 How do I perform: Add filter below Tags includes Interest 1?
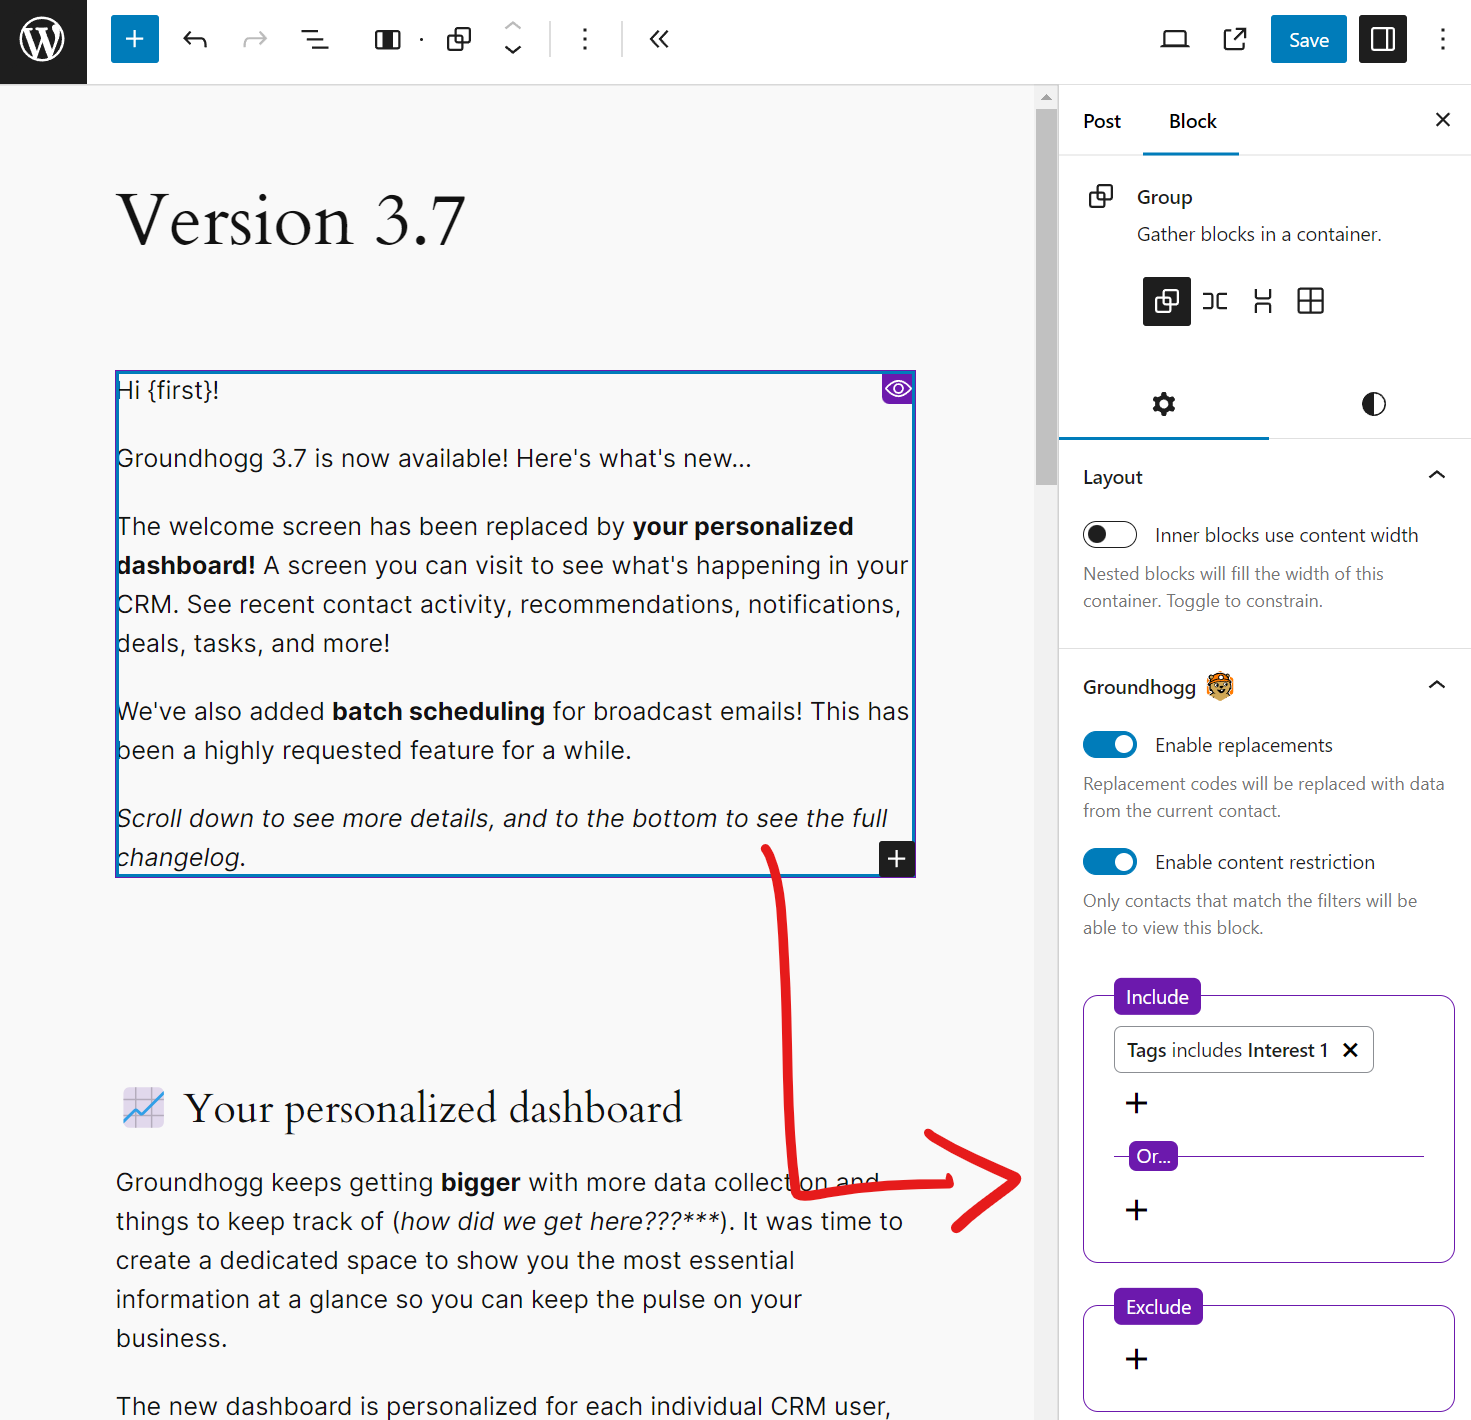point(1137,1103)
